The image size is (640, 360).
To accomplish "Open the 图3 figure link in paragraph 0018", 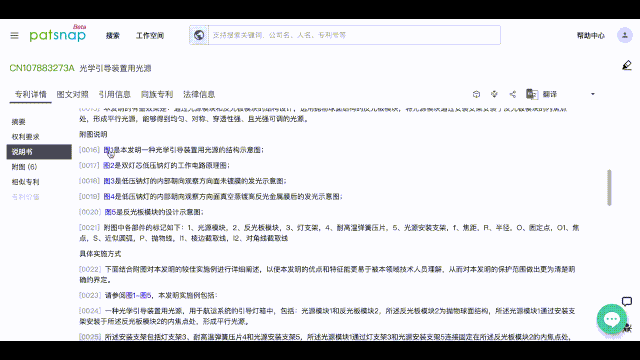I will tap(109, 181).
